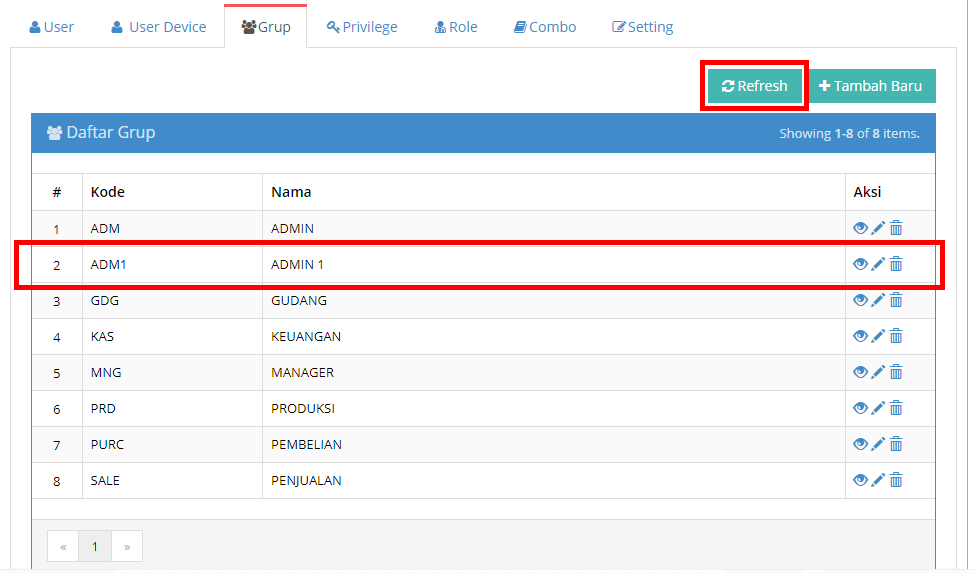The image size is (977, 573).
Task: Delete the ADMIN 1 group
Action: click(896, 264)
